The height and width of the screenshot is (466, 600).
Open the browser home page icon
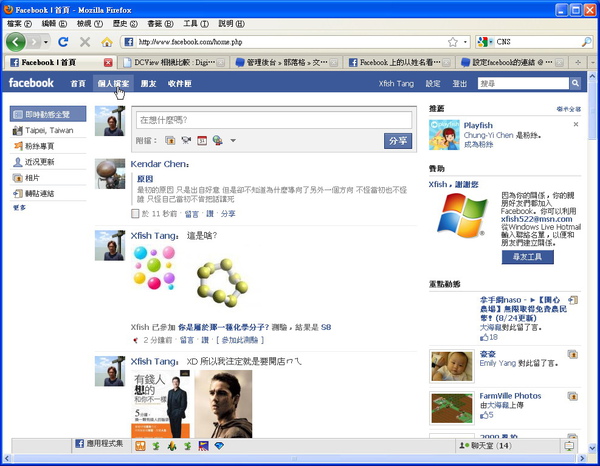107,42
